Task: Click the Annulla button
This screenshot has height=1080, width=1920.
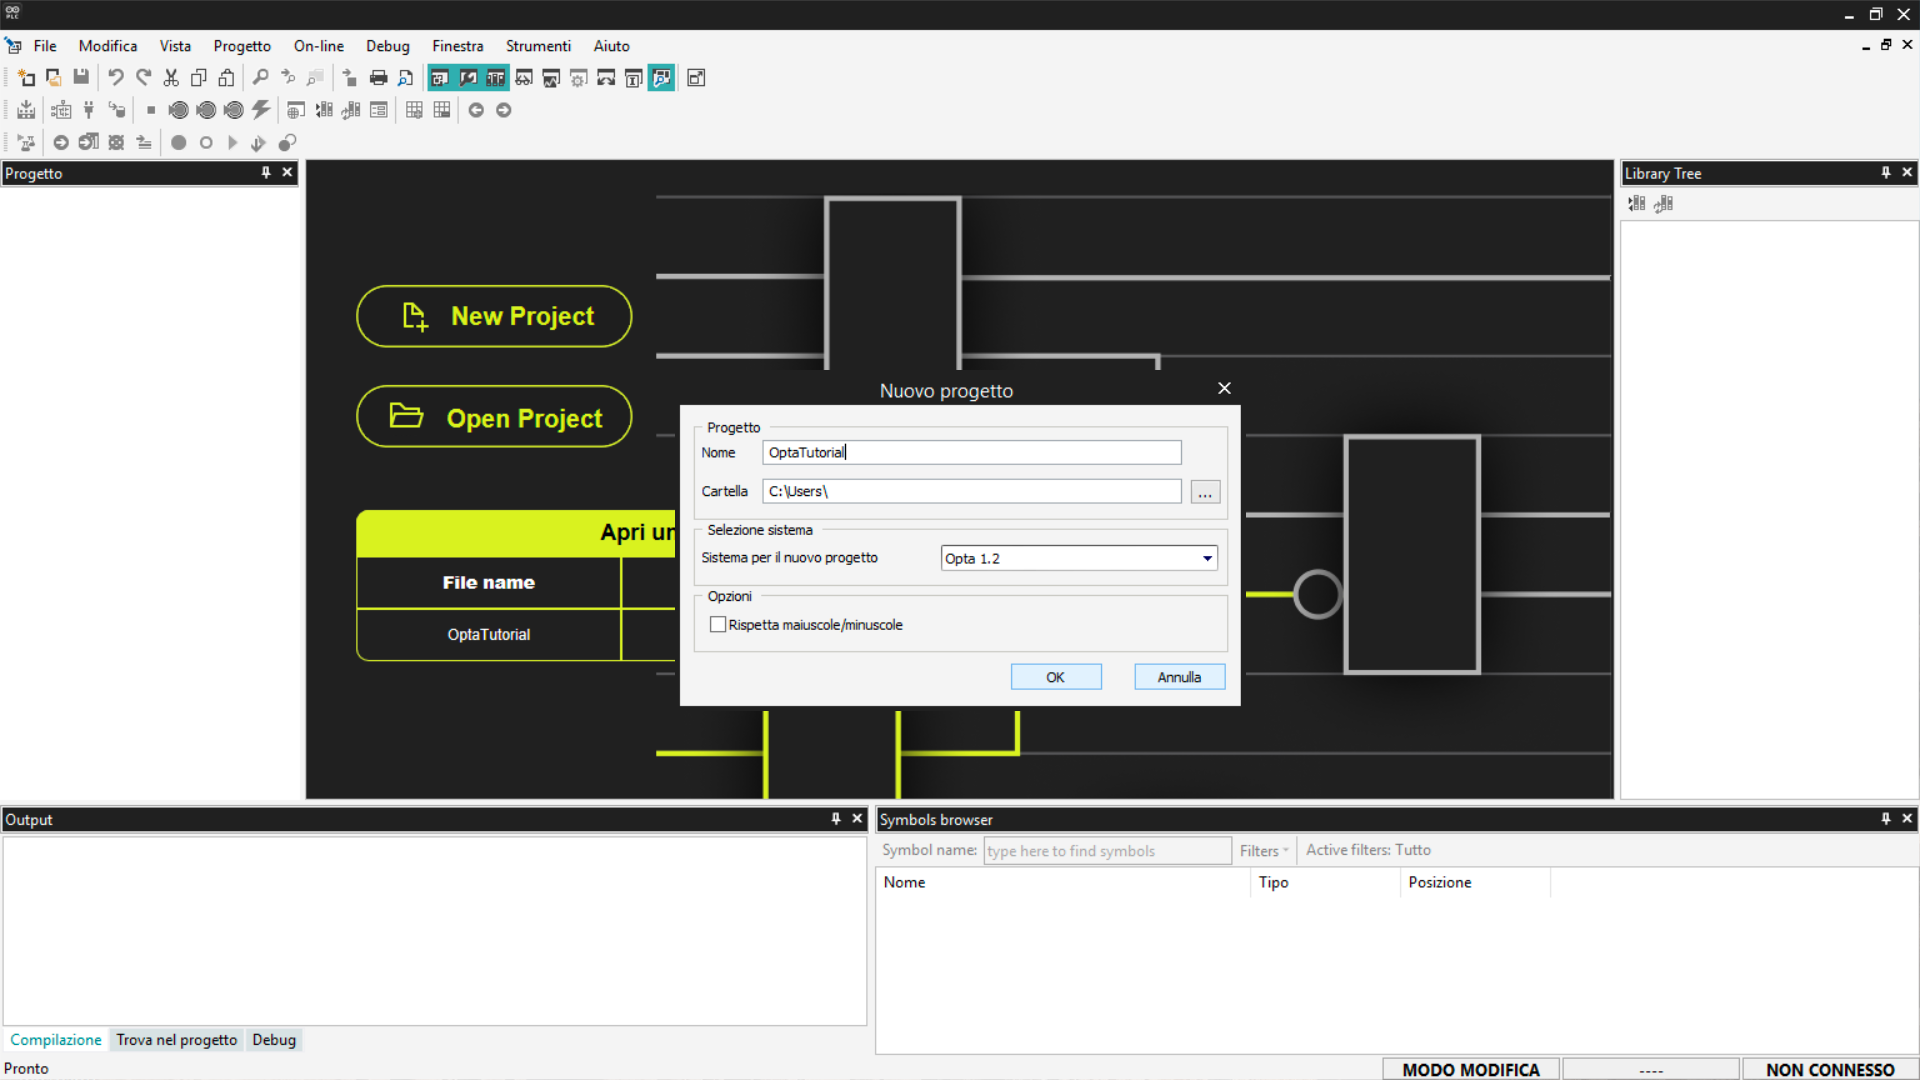Action: coord(1179,678)
